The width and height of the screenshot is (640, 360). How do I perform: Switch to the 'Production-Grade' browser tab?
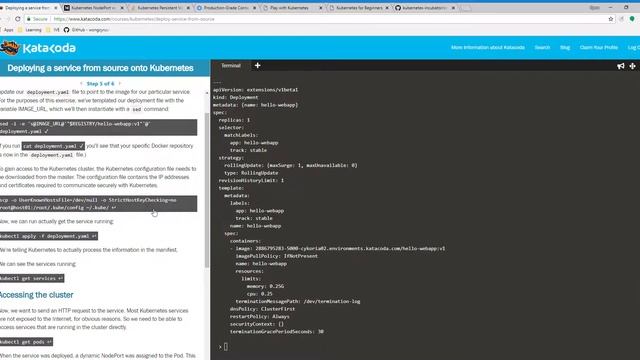[x=226, y=8]
